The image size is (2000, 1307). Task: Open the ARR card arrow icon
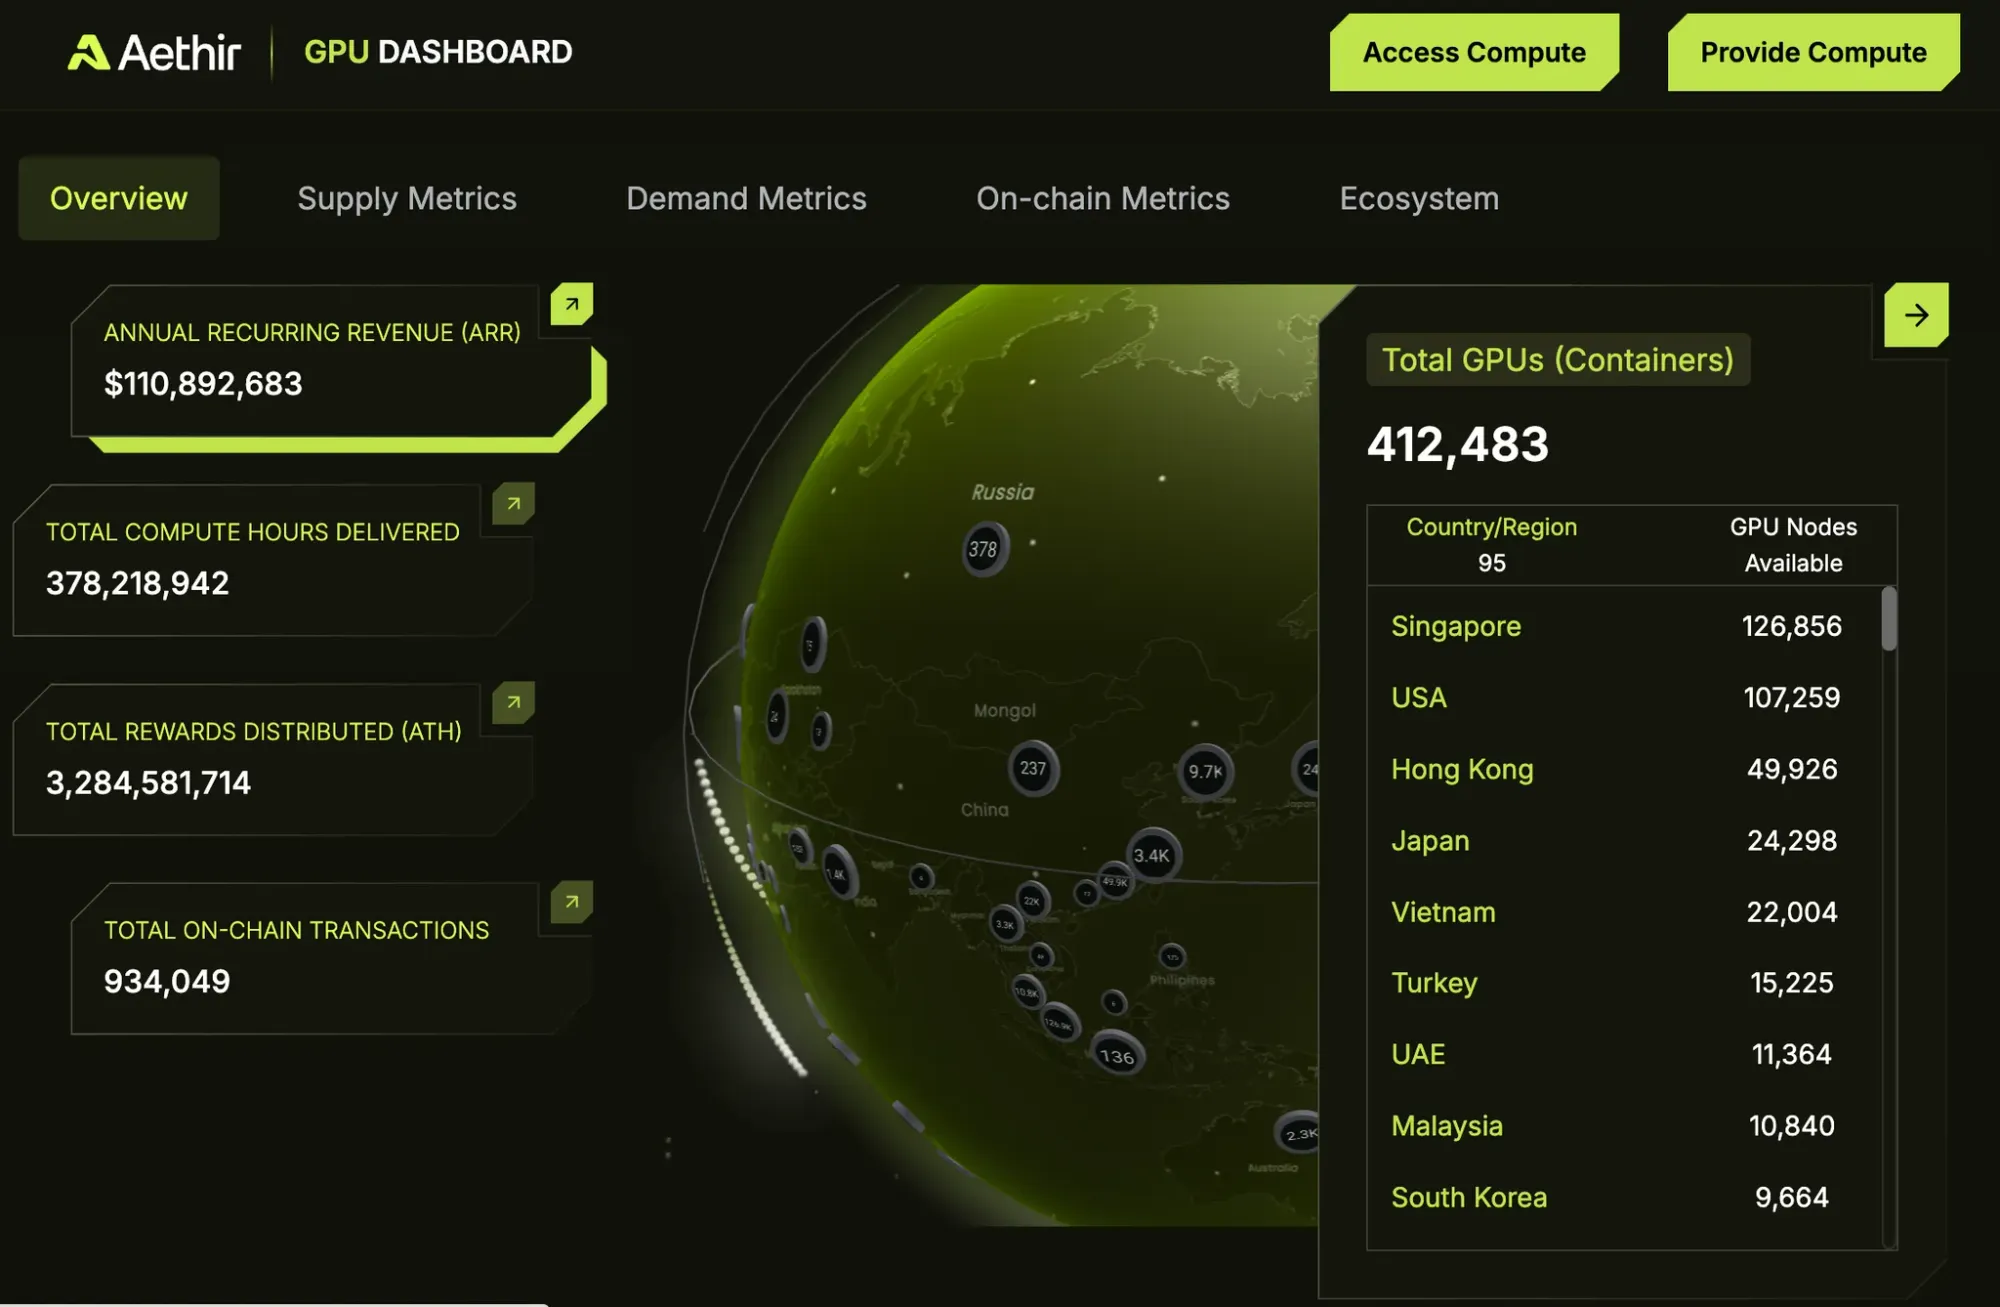click(x=572, y=304)
